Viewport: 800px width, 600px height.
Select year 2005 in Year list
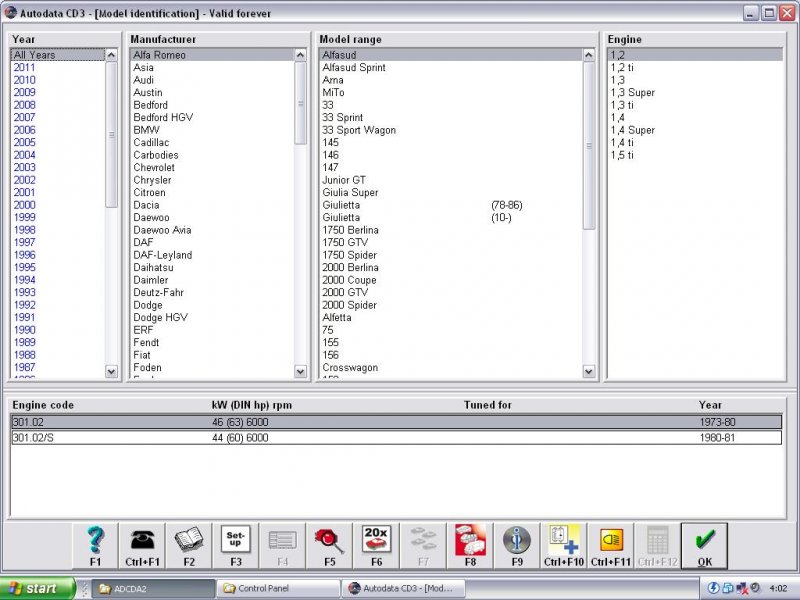pyautogui.click(x=57, y=142)
